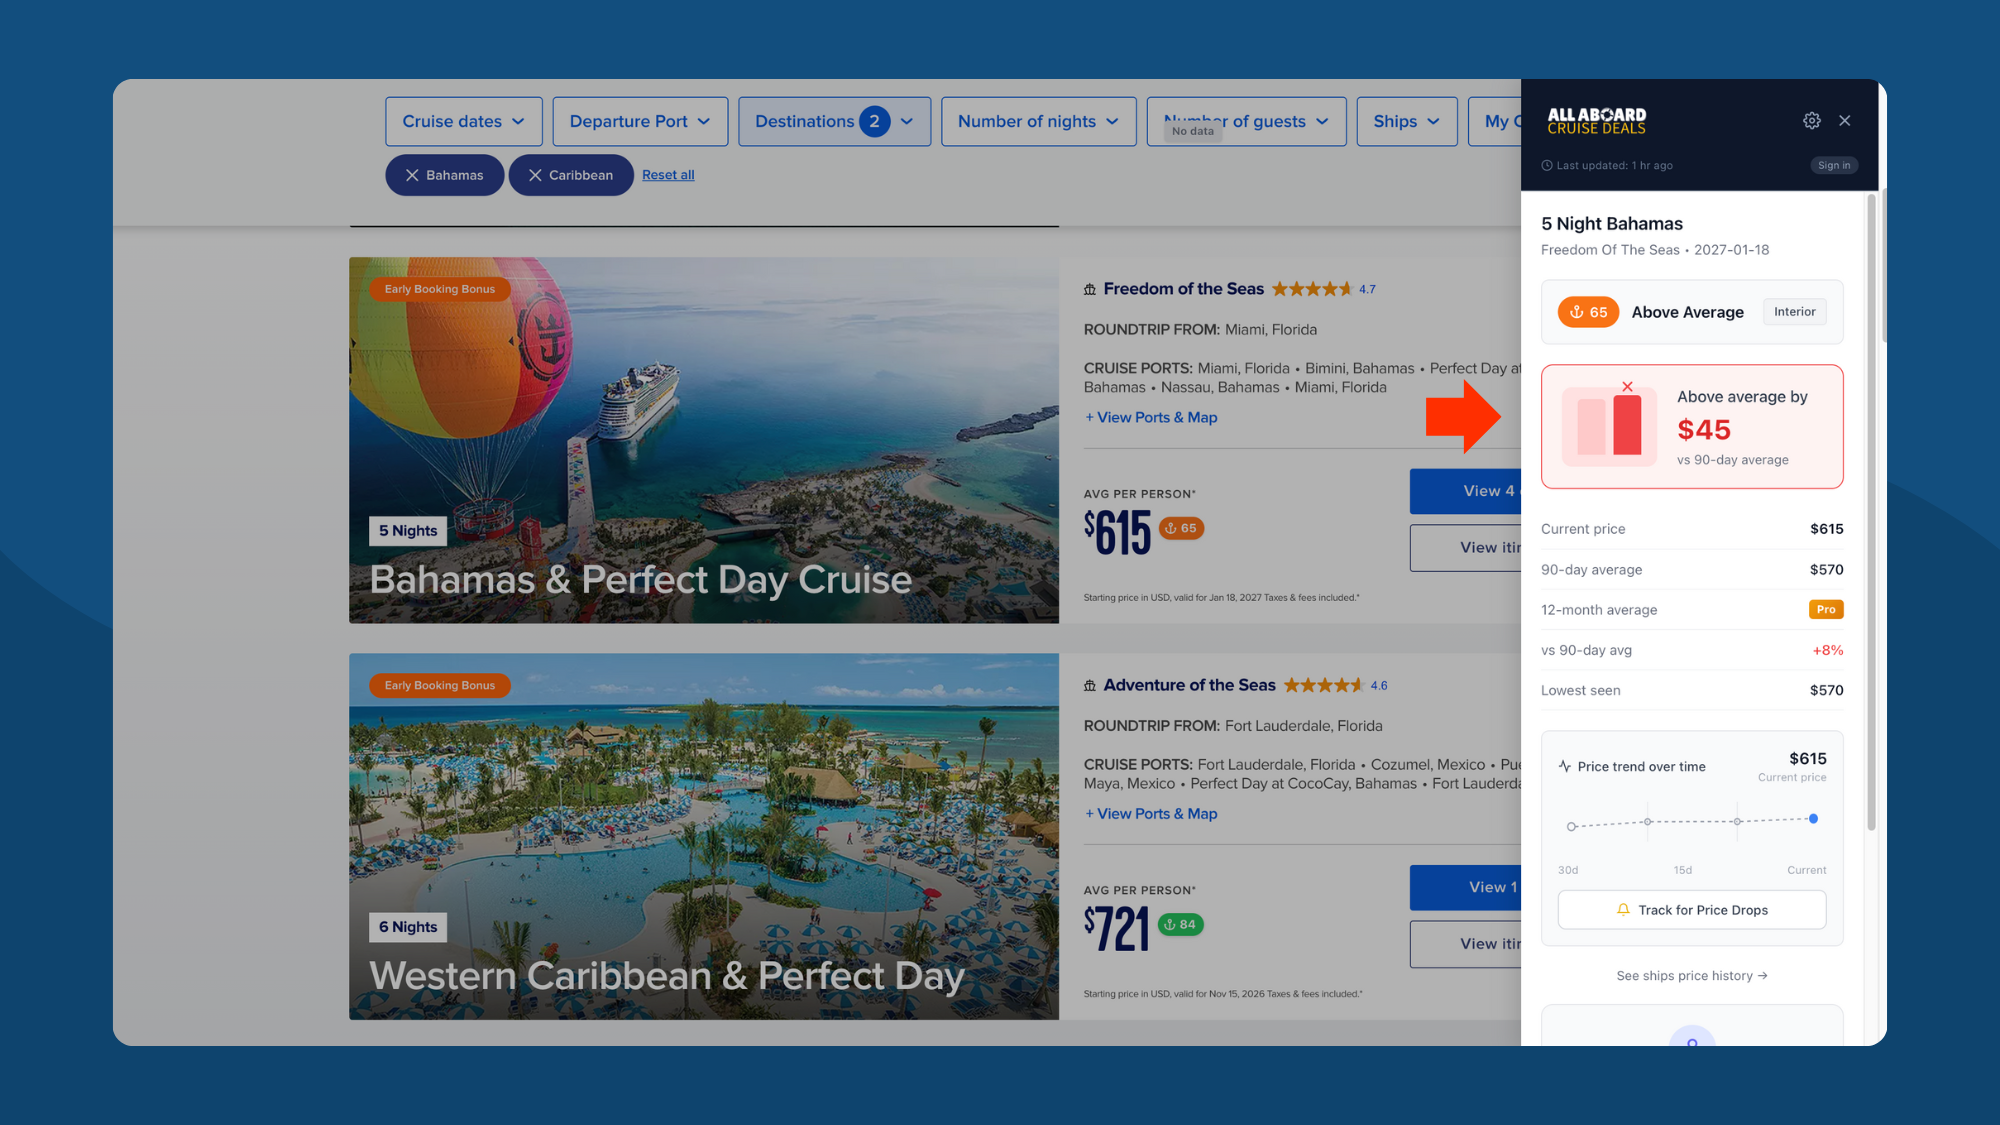Click the bell icon on Track for Price Drops
The image size is (2000, 1125).
coord(1623,910)
